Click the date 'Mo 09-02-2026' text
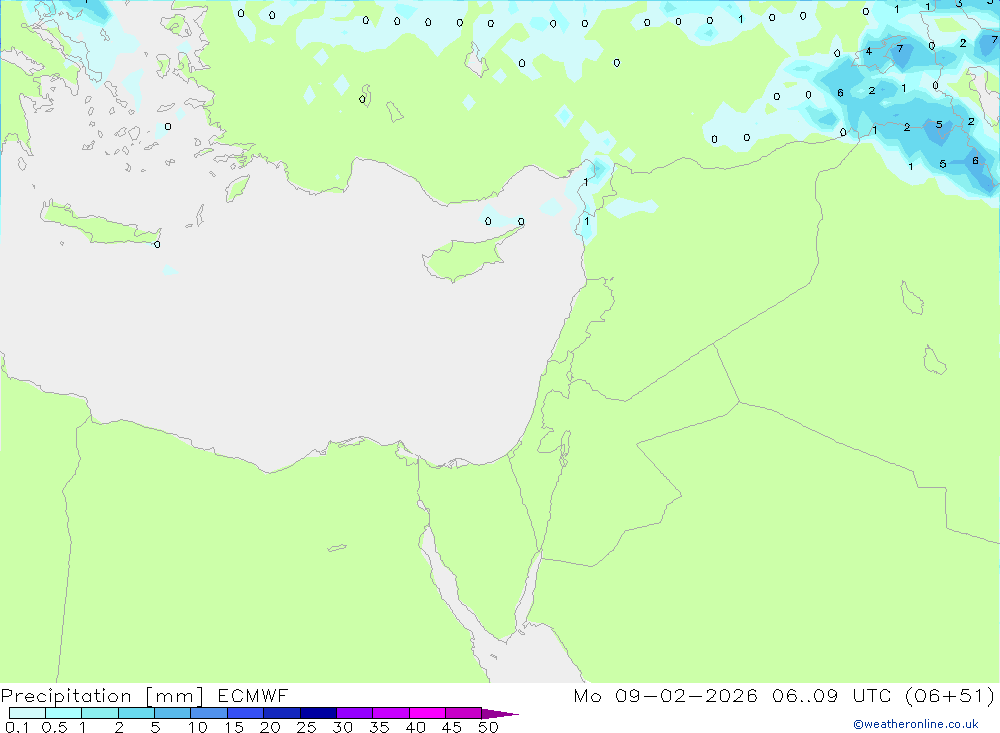Viewport: 1000px width, 733px height. click(x=666, y=695)
